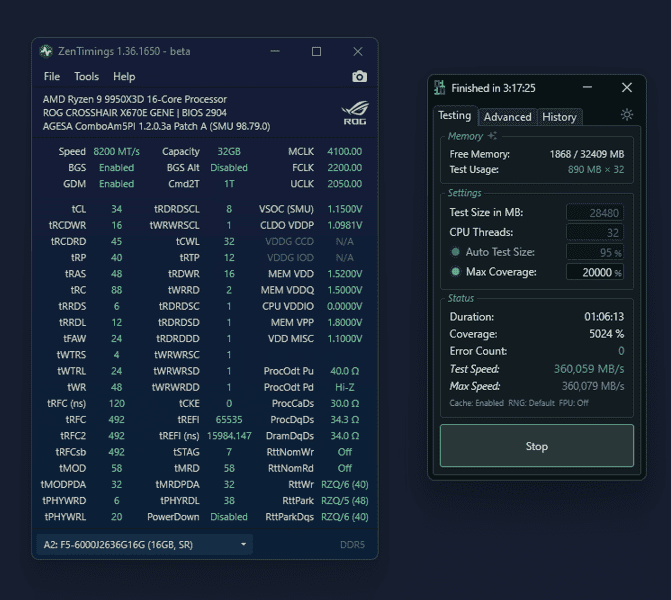Take a screenshot with the ZenTimings camera icon
Image resolution: width=671 pixels, height=600 pixels.
tap(359, 77)
